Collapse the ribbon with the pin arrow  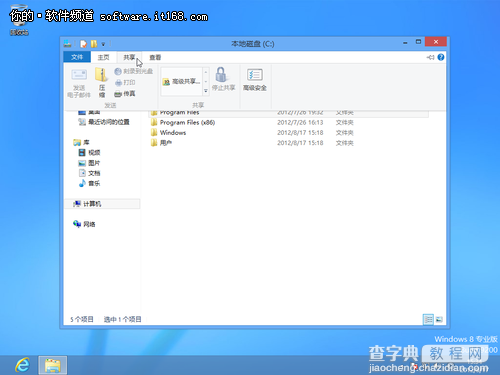(430, 57)
